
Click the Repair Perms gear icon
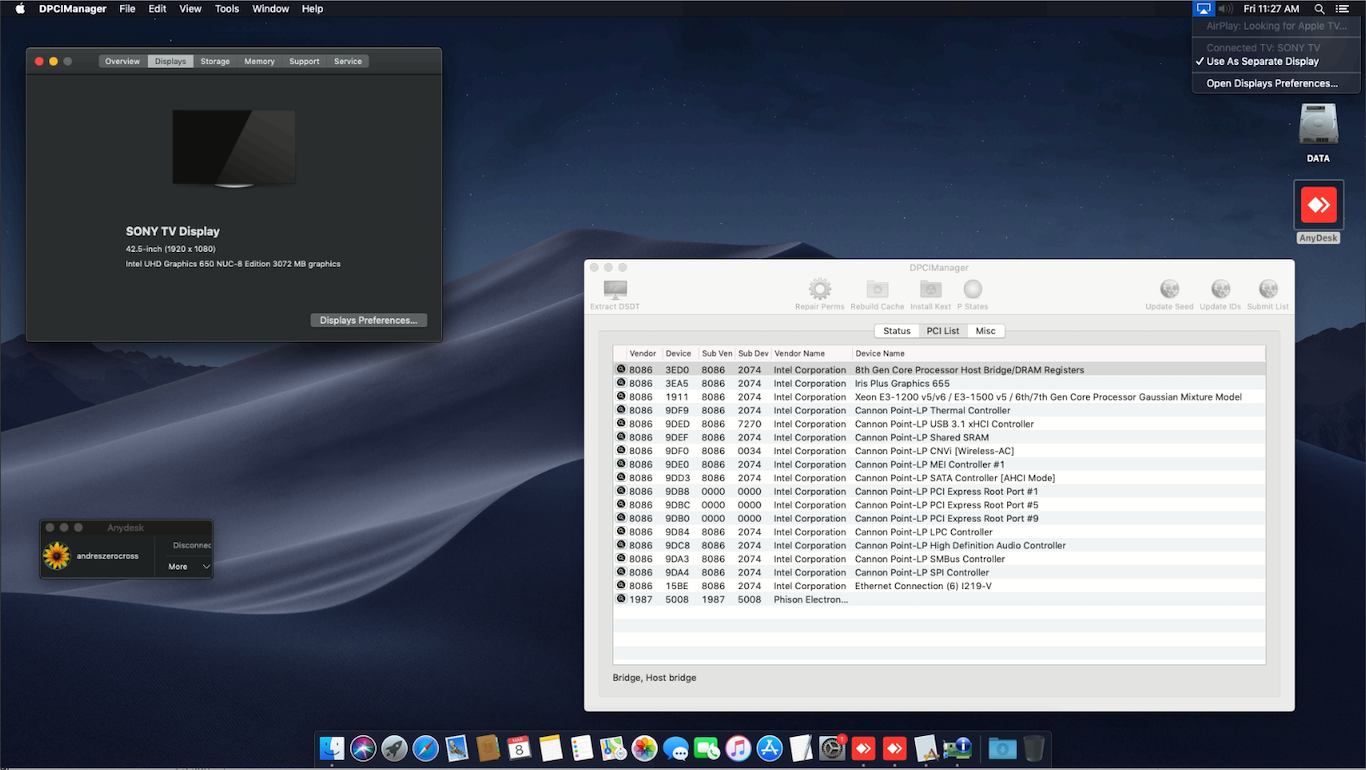pos(820,290)
